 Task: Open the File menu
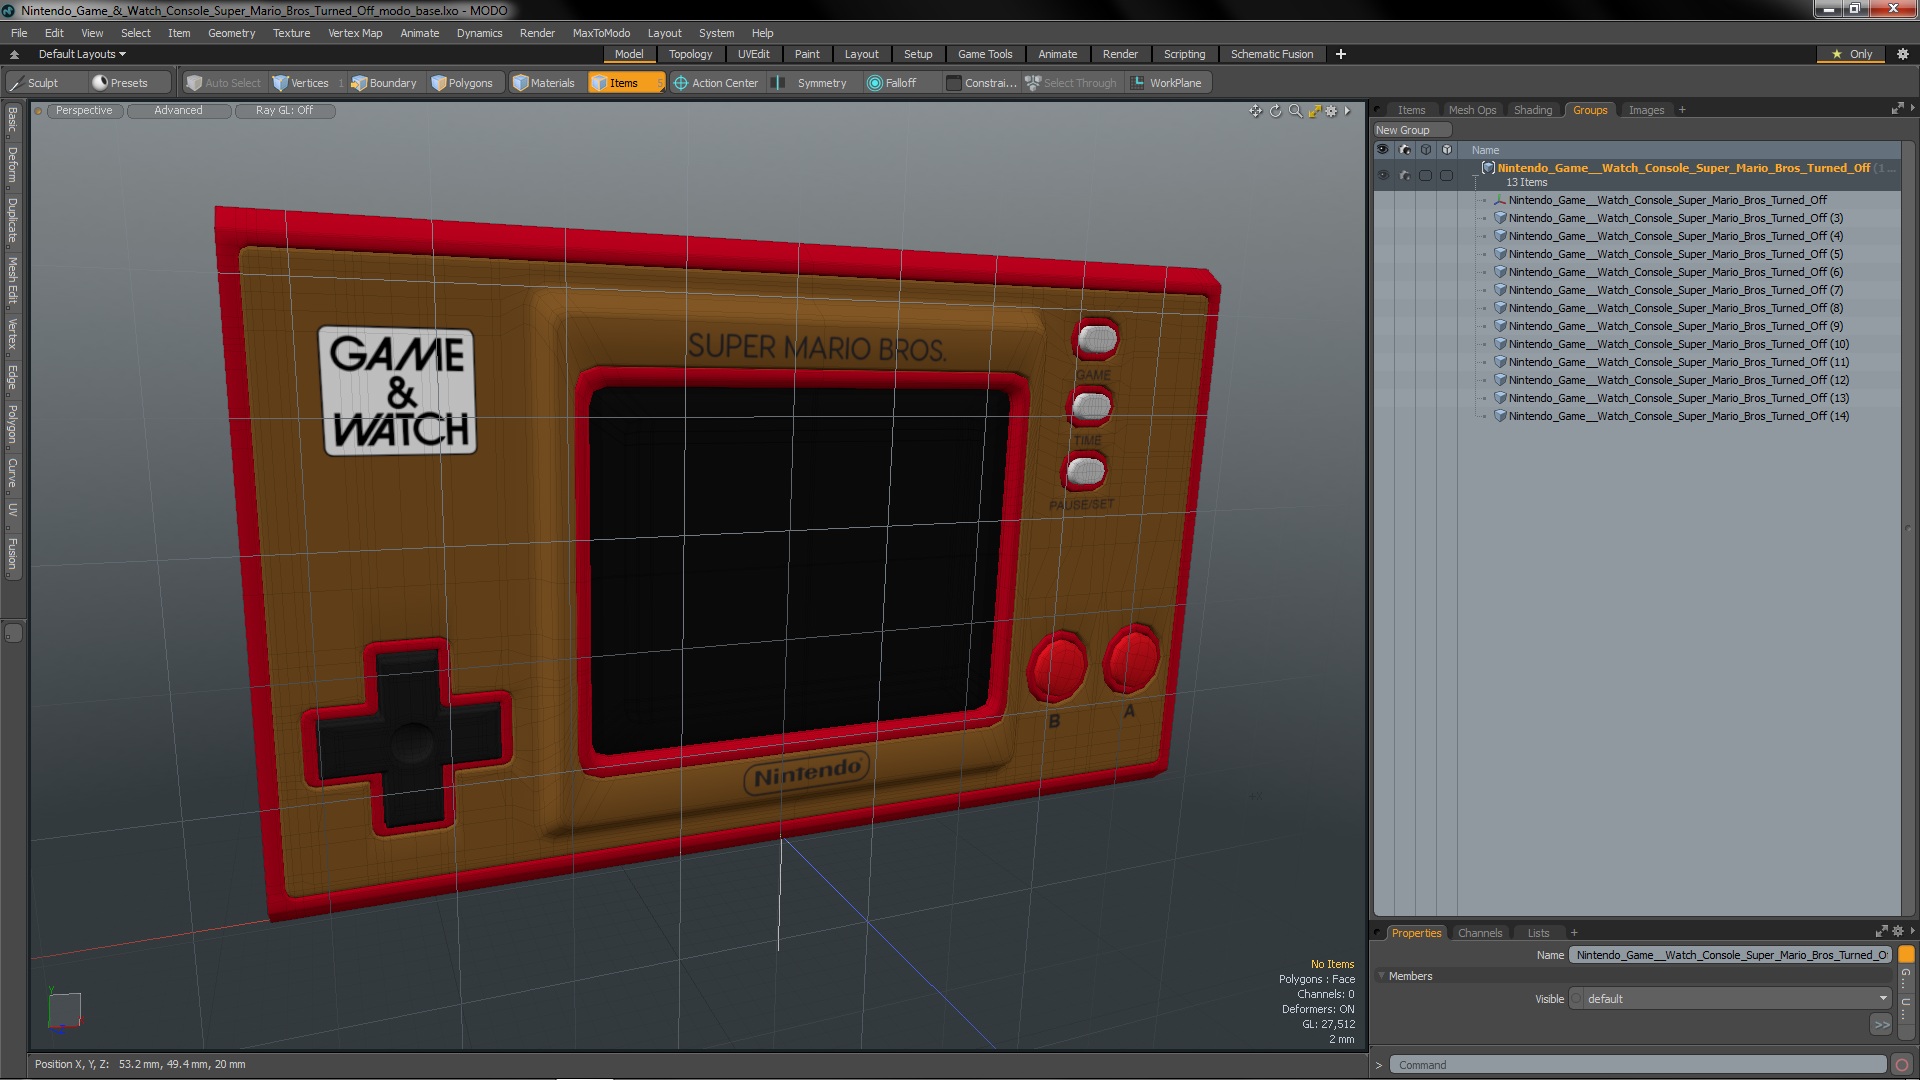19,33
